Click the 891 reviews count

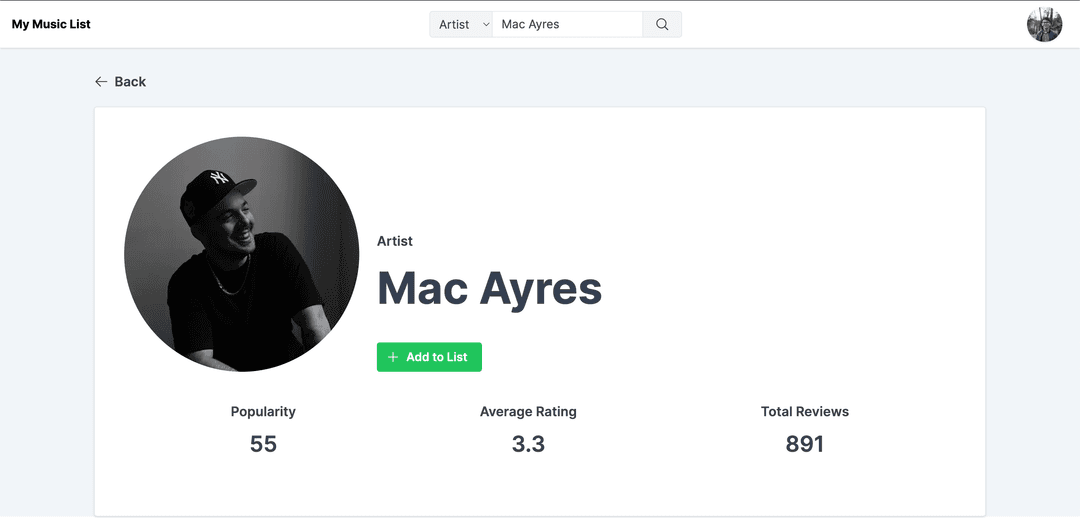point(804,444)
